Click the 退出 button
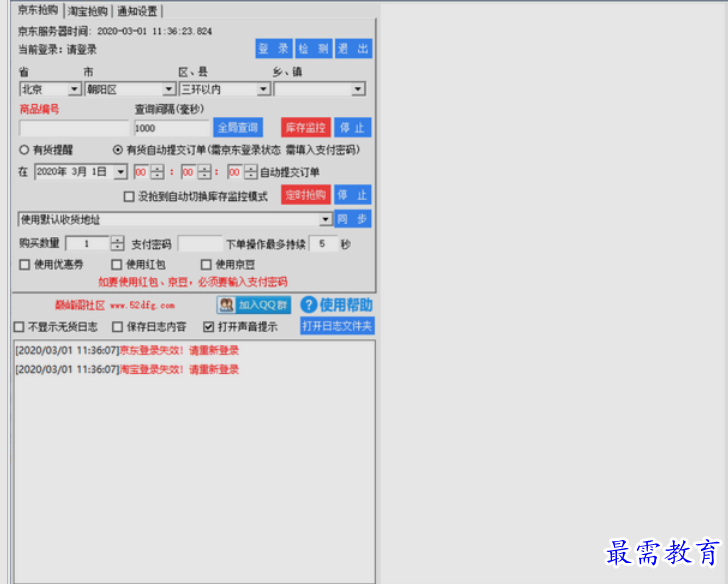This screenshot has width=728, height=584. click(353, 48)
